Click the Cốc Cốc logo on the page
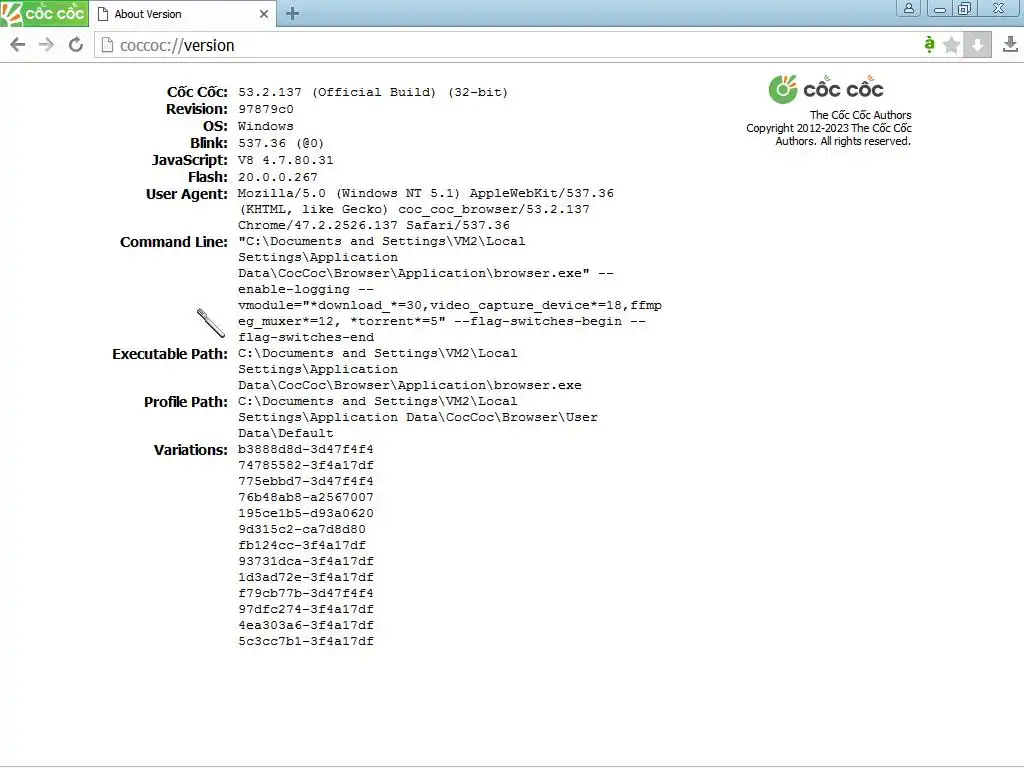The width and height of the screenshot is (1024, 768). tap(826, 89)
